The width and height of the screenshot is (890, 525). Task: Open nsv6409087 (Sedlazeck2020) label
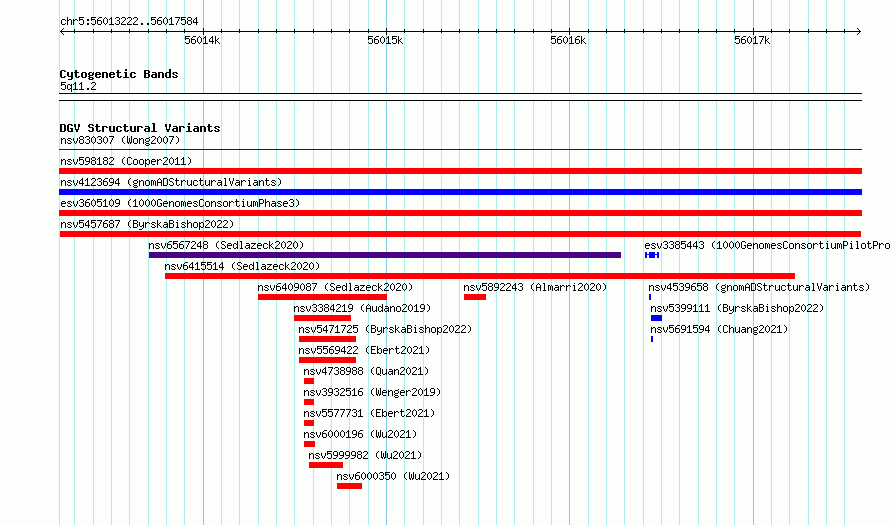click(335, 287)
